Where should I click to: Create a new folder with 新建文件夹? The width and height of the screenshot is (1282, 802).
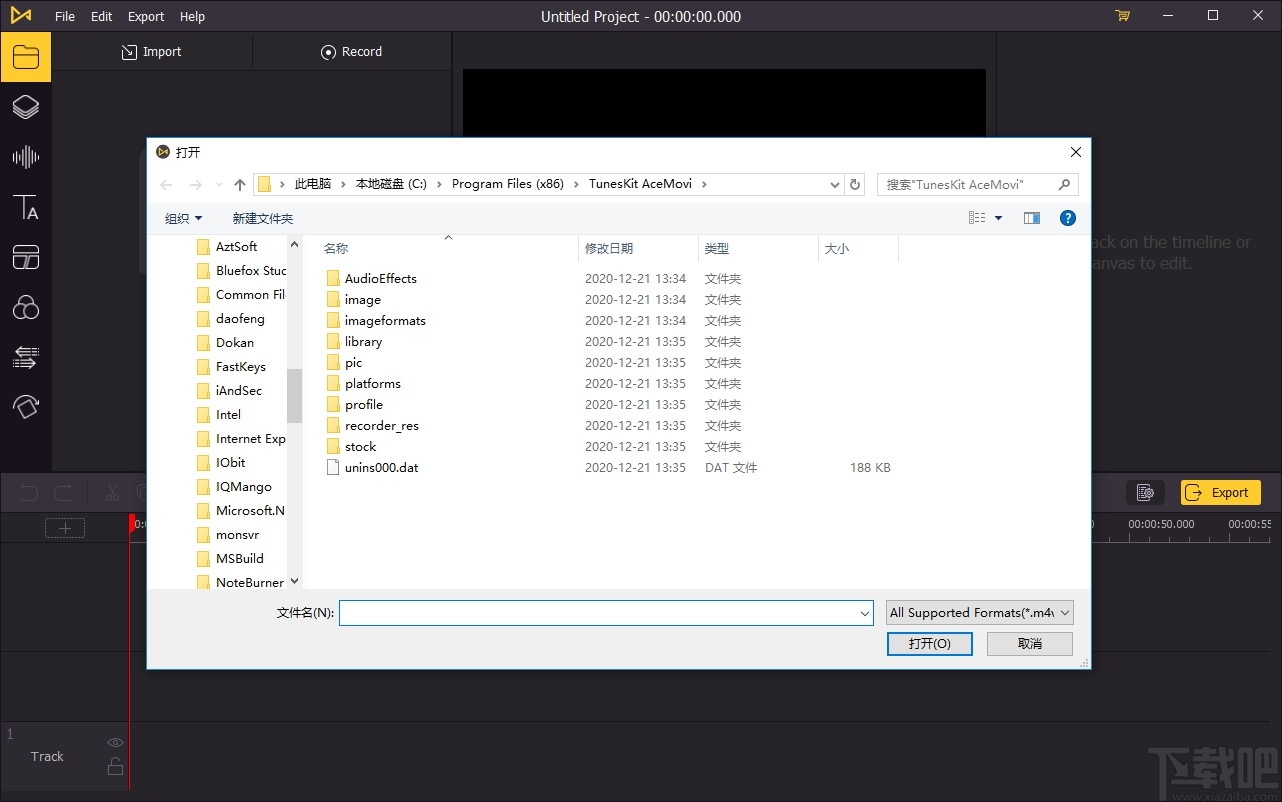[x=262, y=218]
